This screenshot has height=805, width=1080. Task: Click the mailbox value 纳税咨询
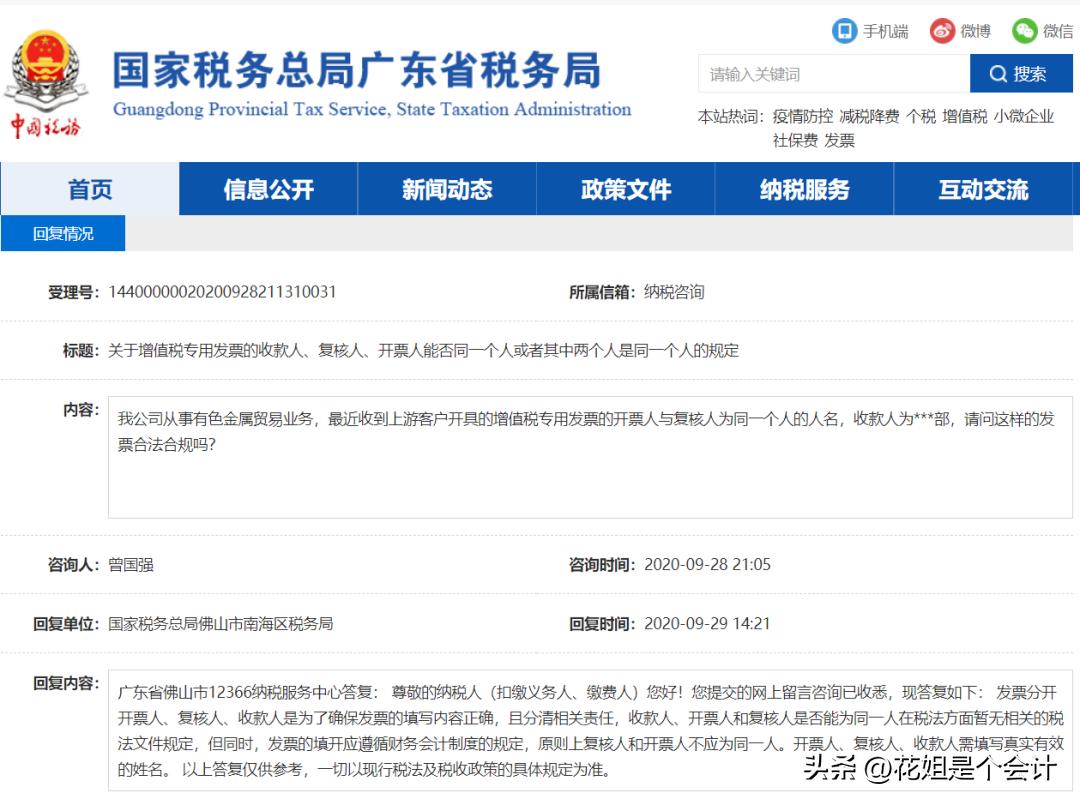674,292
